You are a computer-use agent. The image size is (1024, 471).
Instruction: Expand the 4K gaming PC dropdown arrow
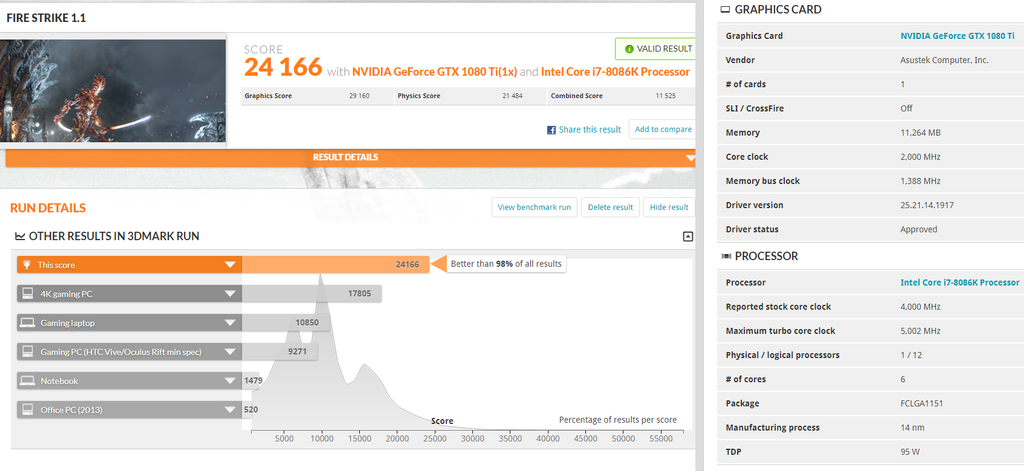(230, 294)
